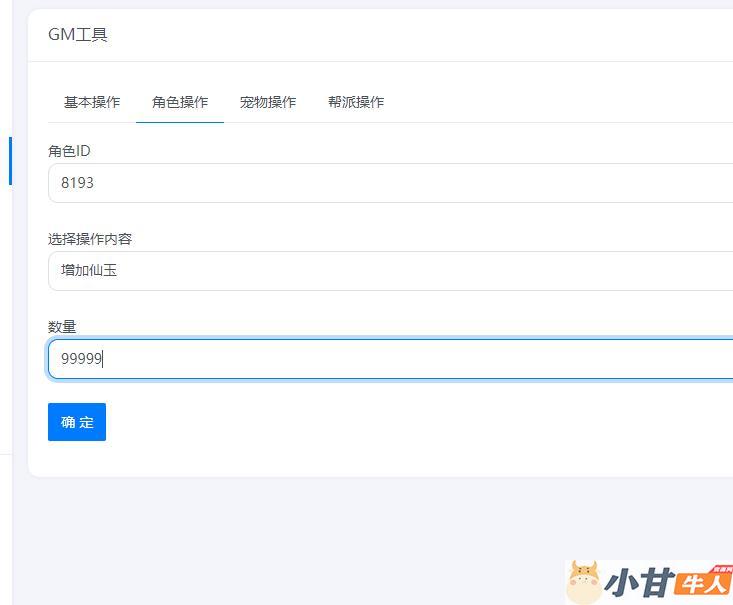This screenshot has height=605, width=733.
Task: Click the 数量 field containing 99999
Action: click(x=390, y=359)
